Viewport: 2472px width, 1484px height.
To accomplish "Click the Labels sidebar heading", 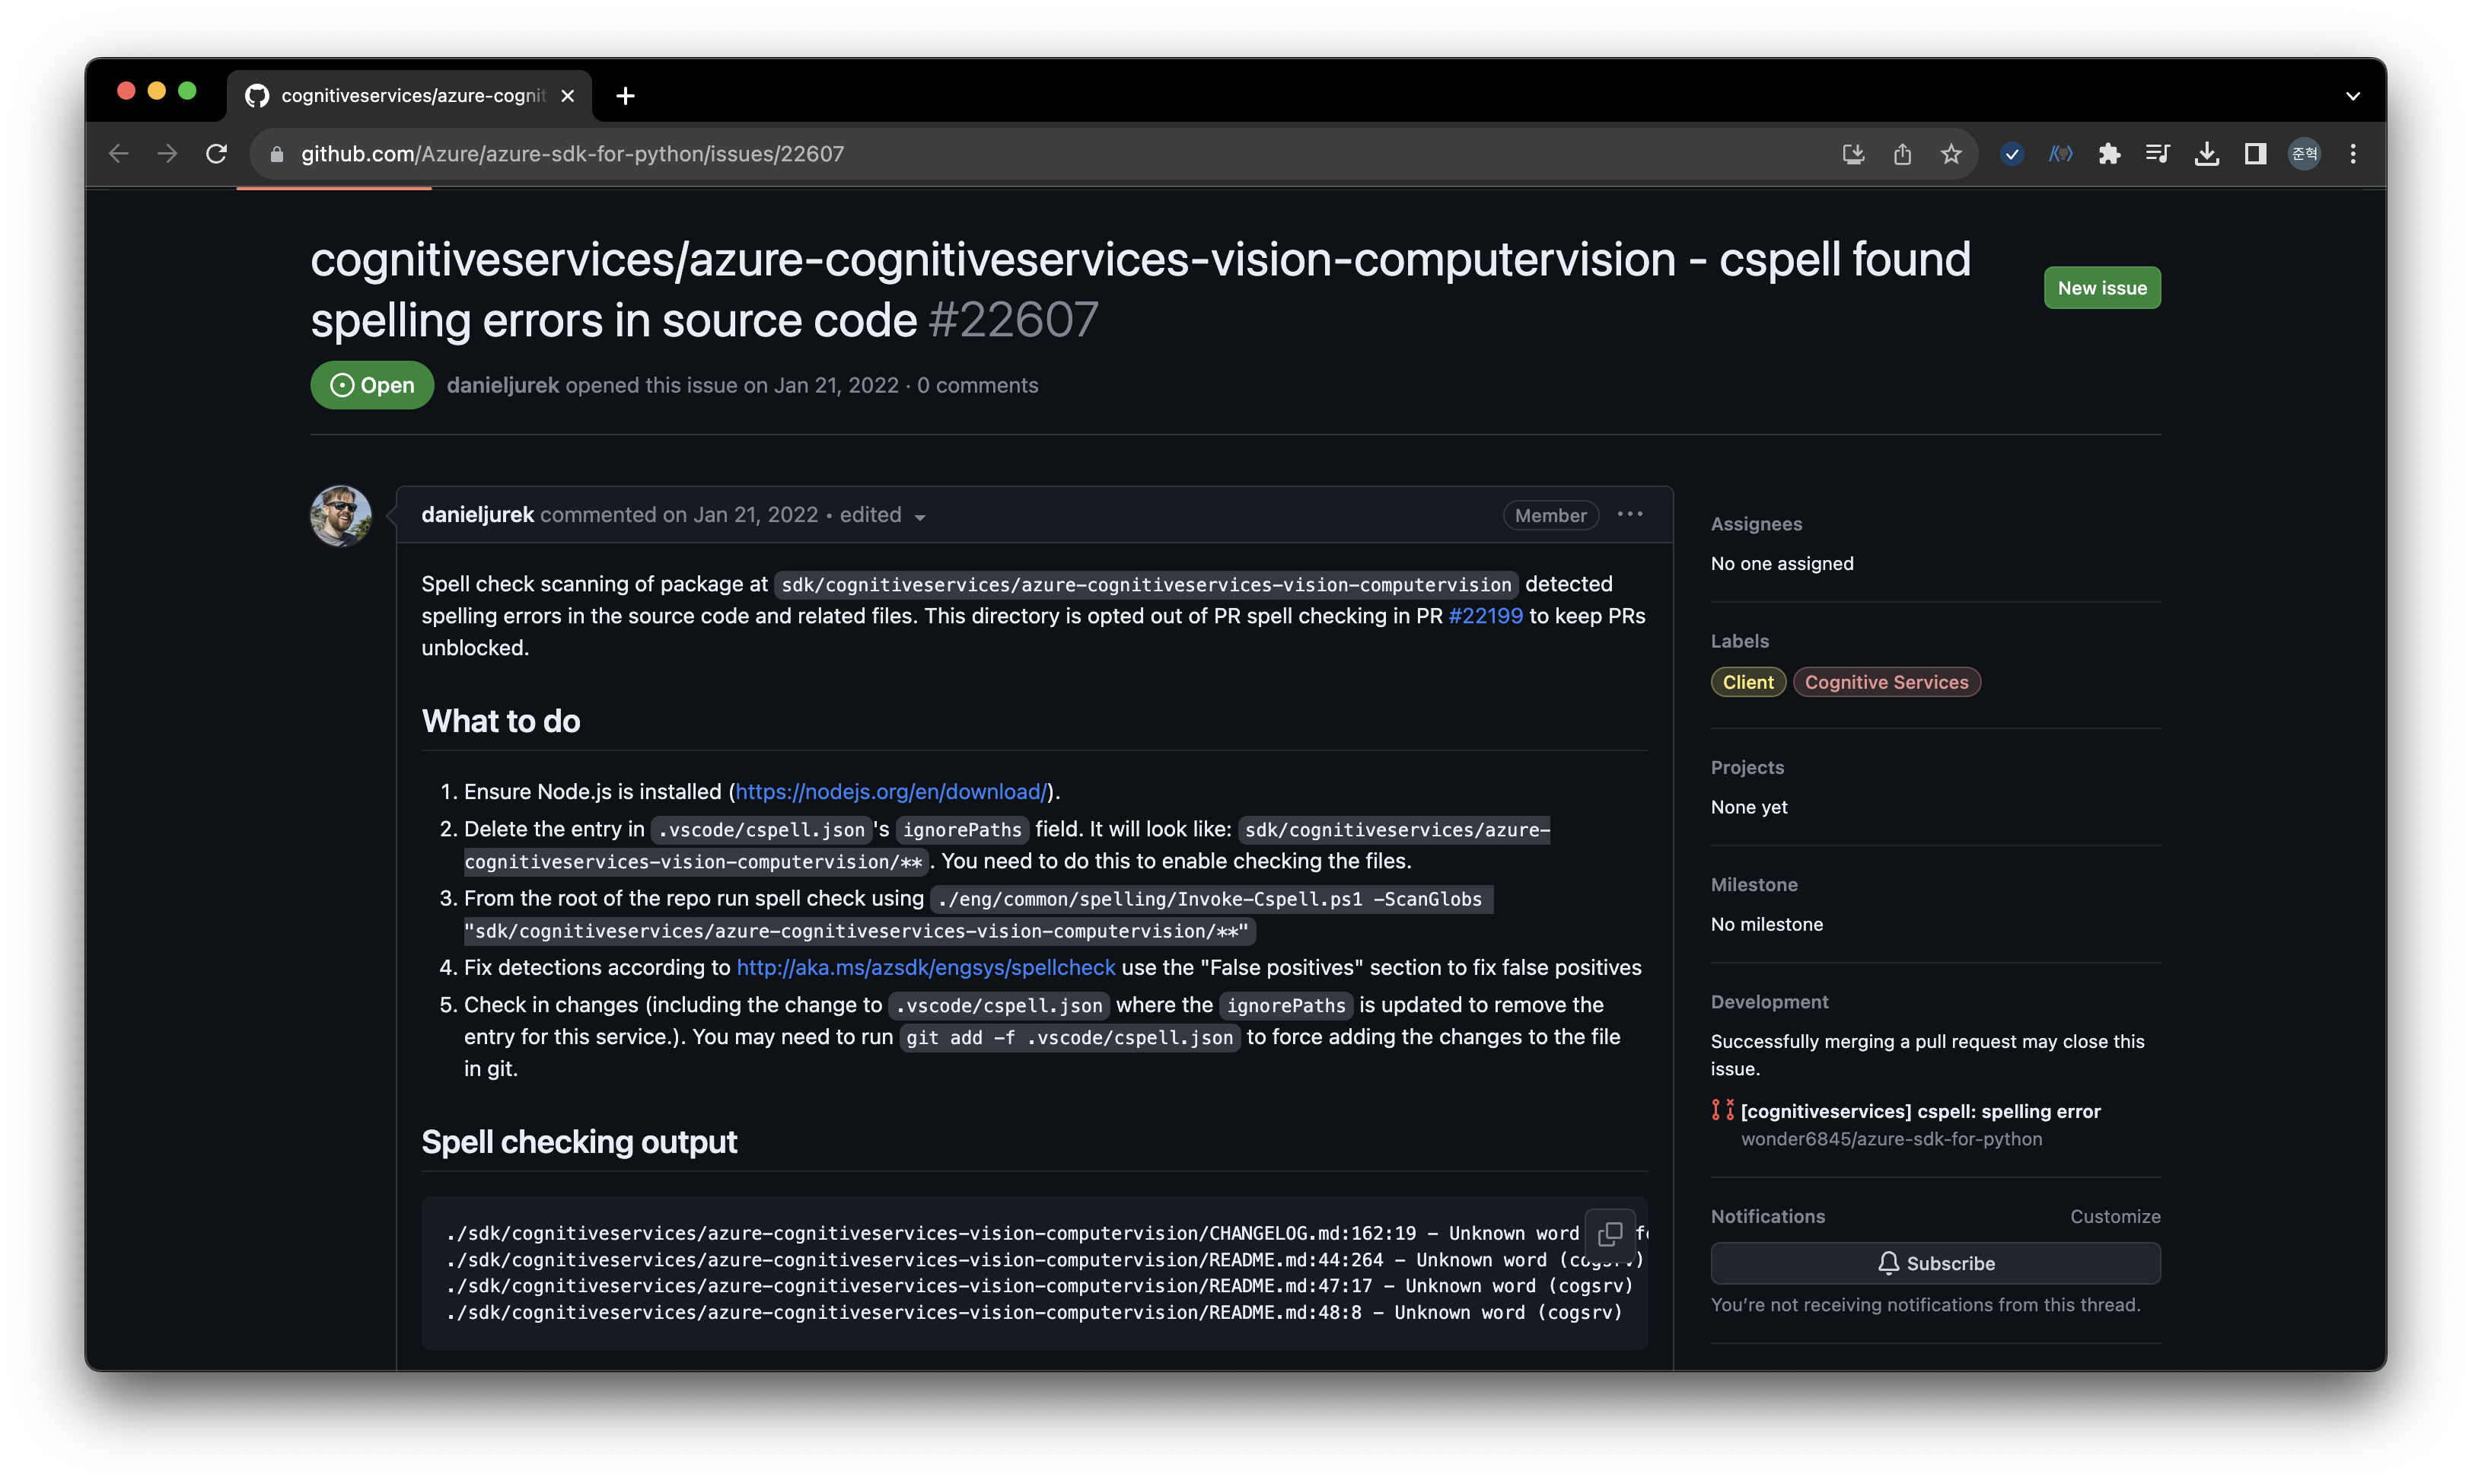I will click(1740, 641).
